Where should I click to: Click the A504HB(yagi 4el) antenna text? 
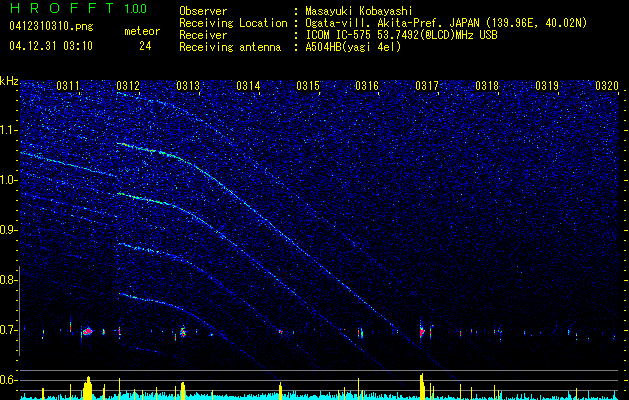click(x=353, y=47)
